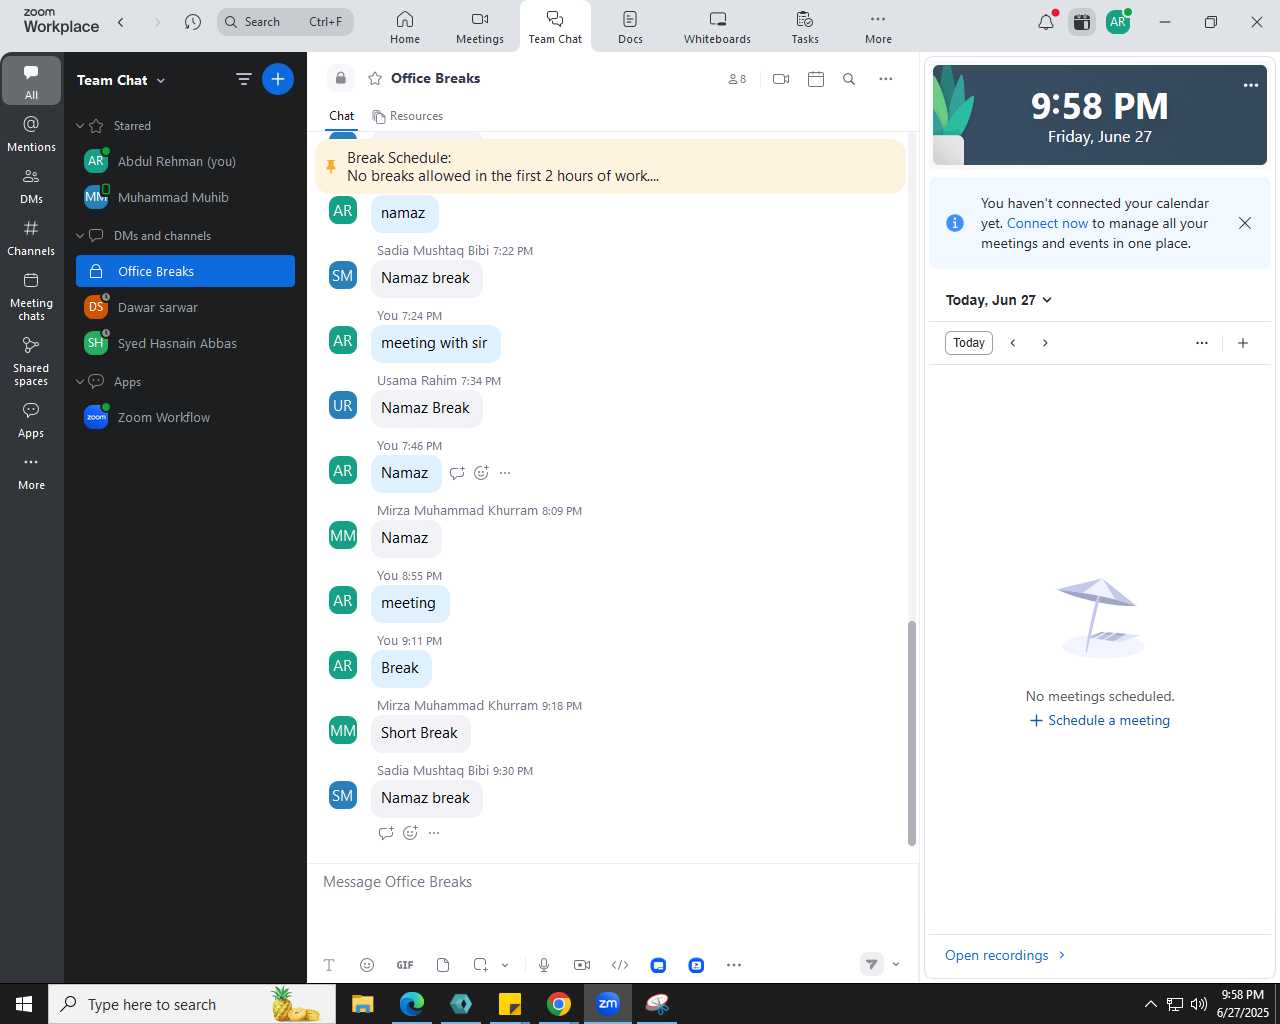Open the text formatting tool
This screenshot has height=1024, width=1280.
(x=329, y=965)
